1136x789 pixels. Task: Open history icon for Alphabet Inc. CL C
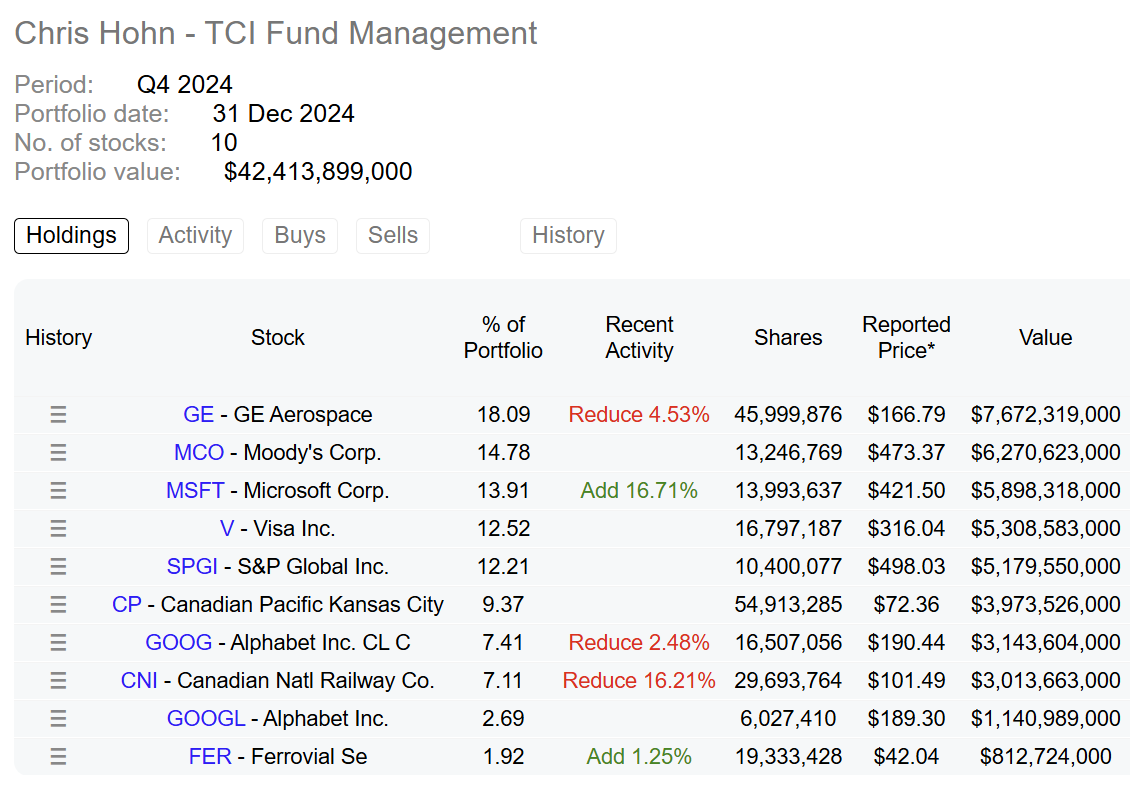(x=58, y=643)
